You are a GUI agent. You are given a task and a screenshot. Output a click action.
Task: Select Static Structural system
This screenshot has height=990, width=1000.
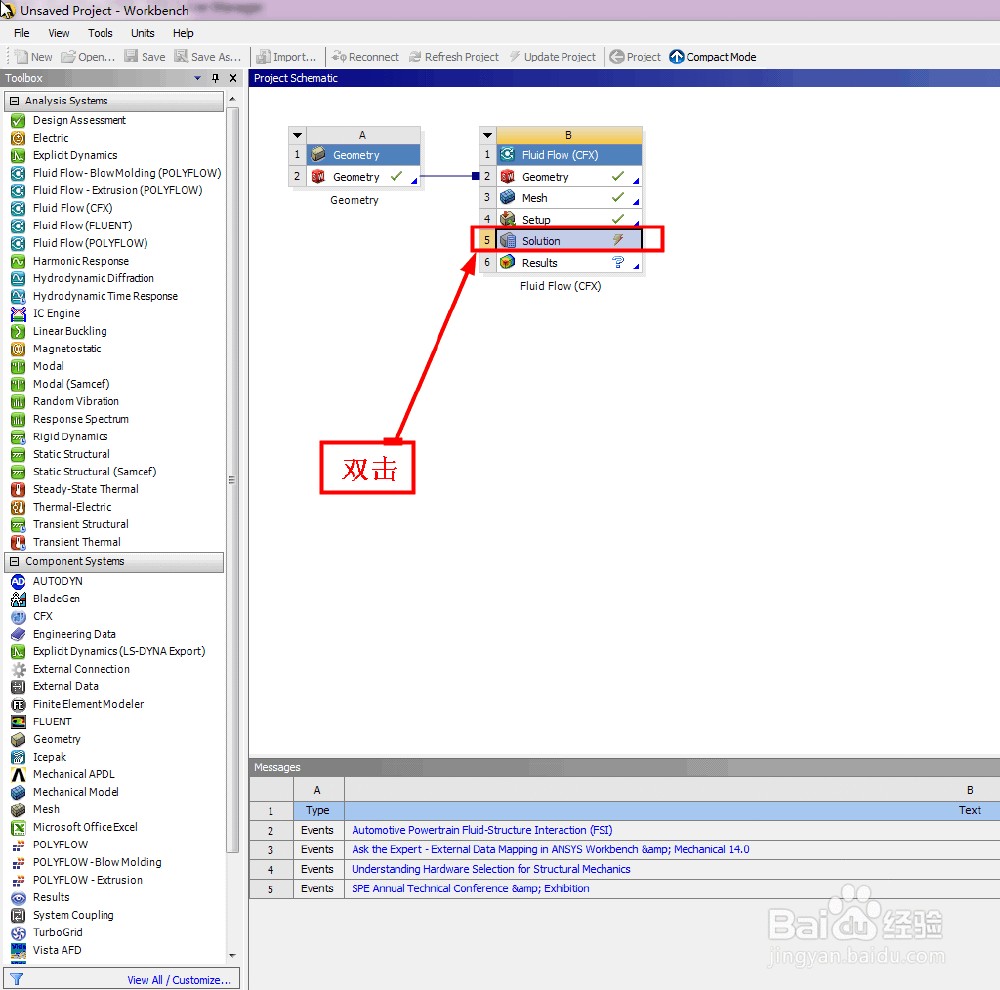tap(71, 454)
